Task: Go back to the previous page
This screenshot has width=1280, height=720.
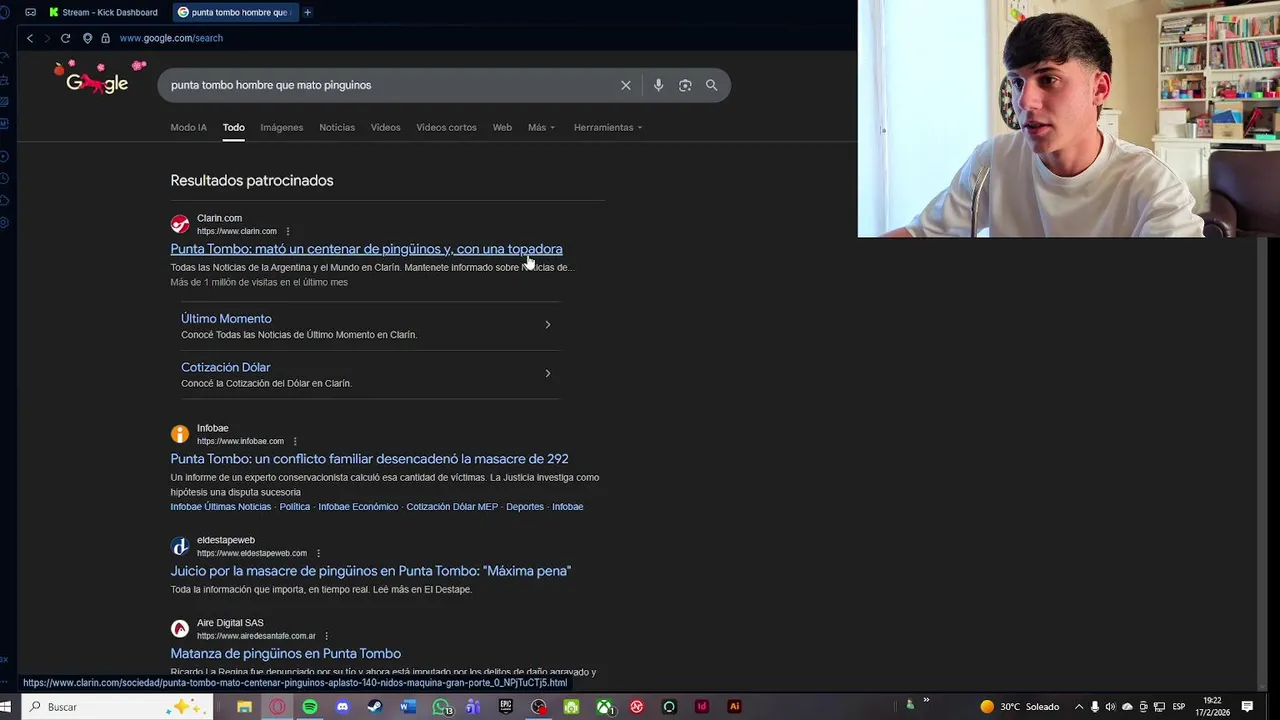Action: [30, 38]
